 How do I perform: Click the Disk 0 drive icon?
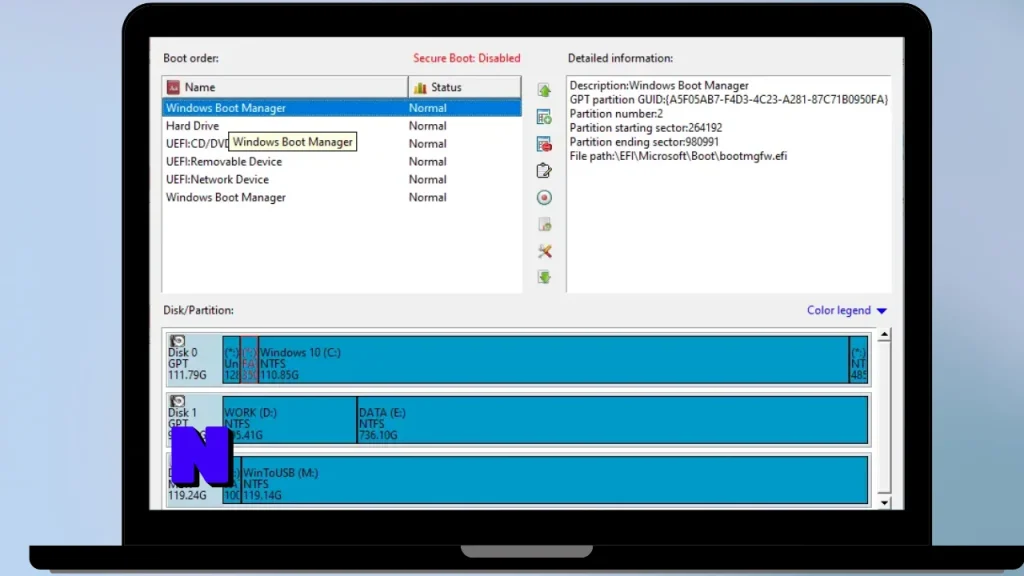(x=177, y=341)
